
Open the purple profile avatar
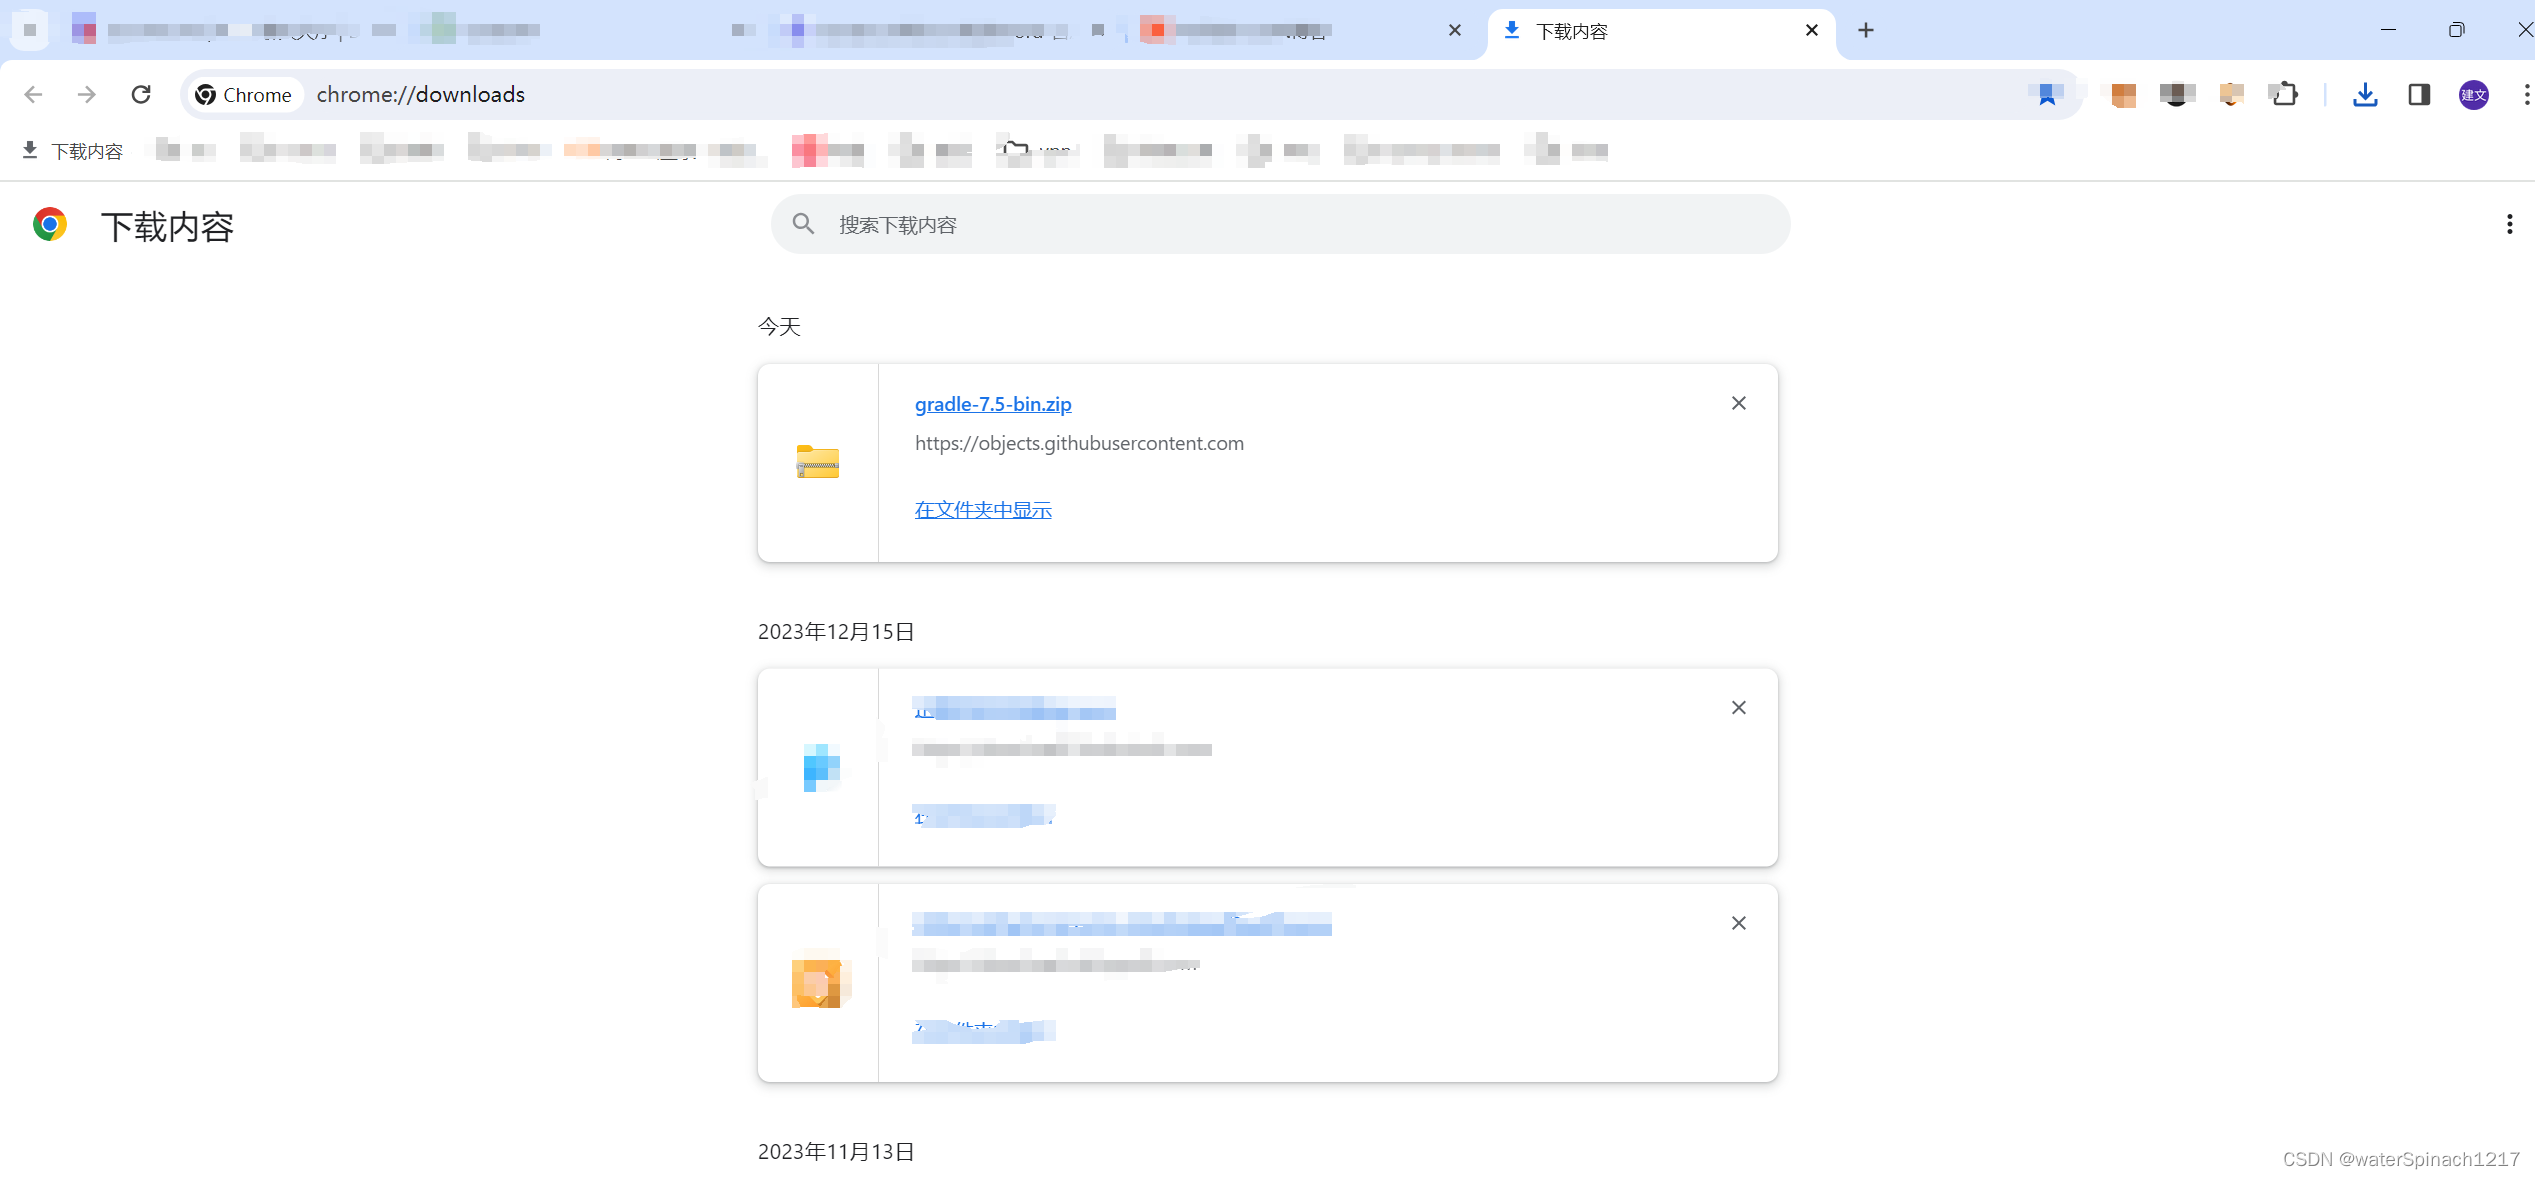2473,94
